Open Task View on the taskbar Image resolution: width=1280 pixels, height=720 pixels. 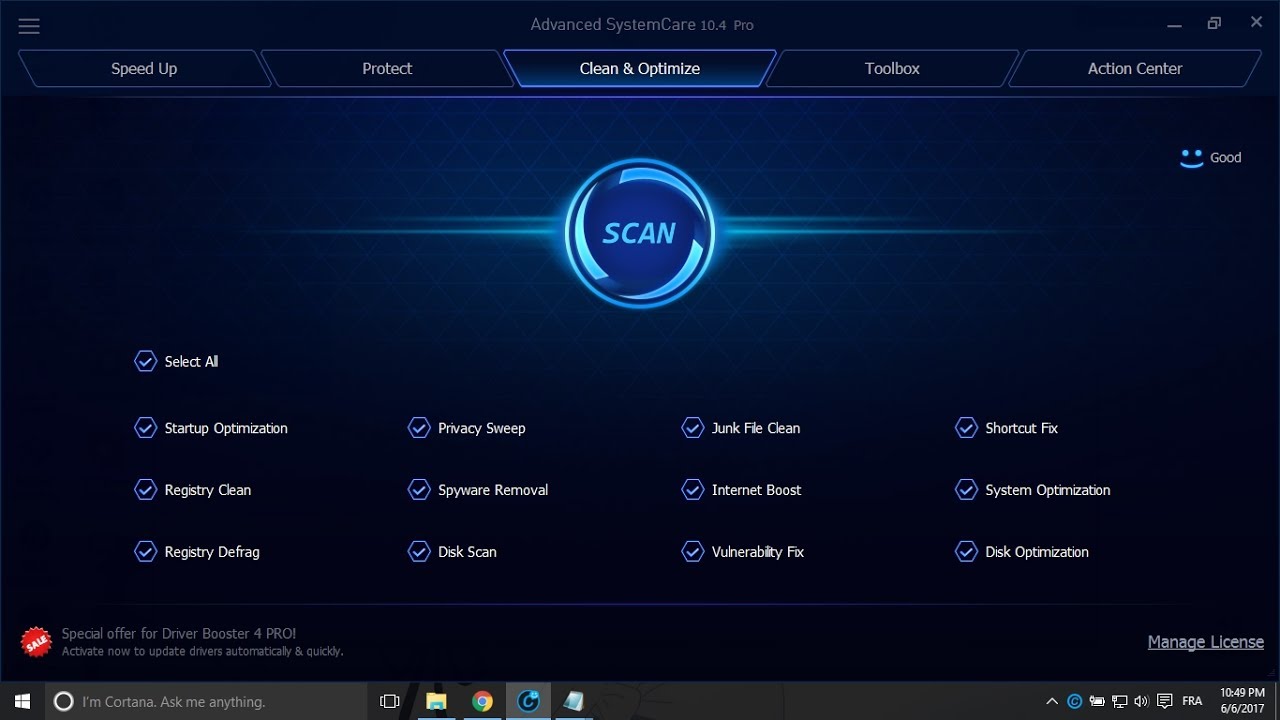coord(390,701)
